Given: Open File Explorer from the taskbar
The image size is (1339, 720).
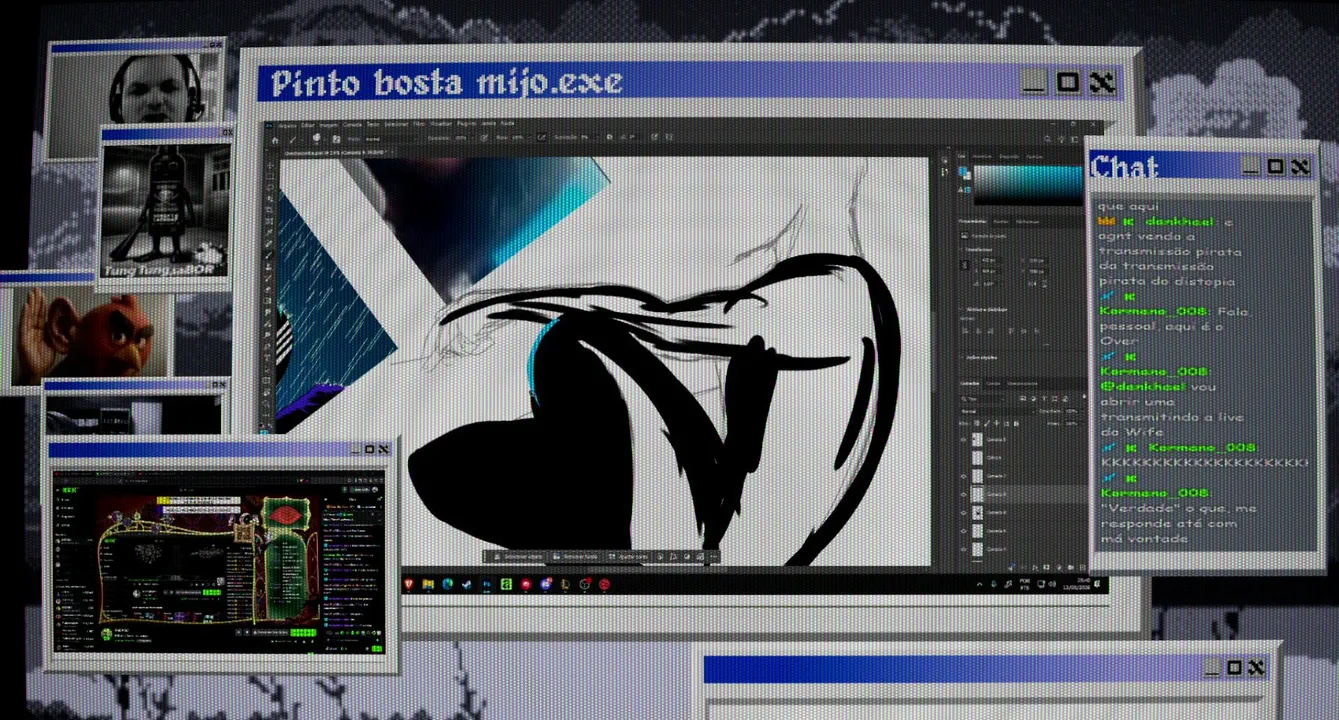Looking at the screenshot, I should coord(428,584).
